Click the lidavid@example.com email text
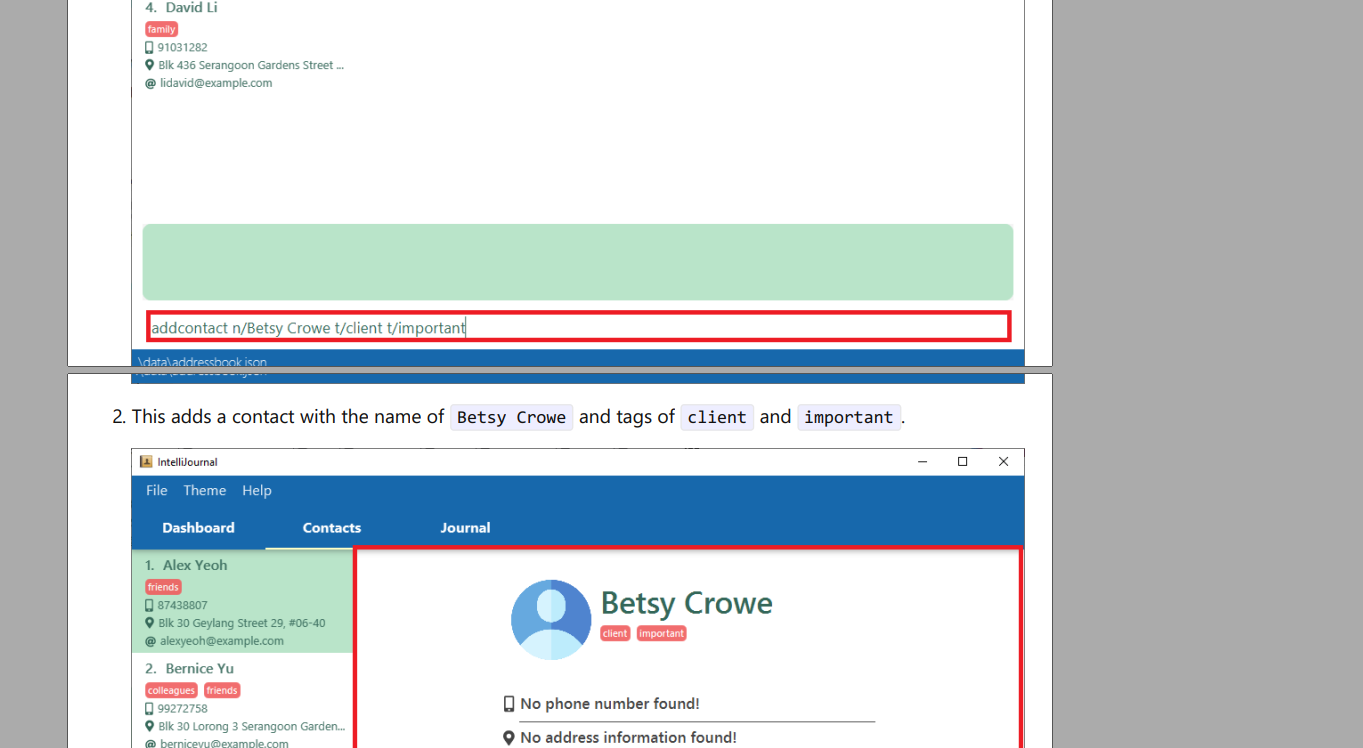This screenshot has height=748, width=1363. click(216, 83)
